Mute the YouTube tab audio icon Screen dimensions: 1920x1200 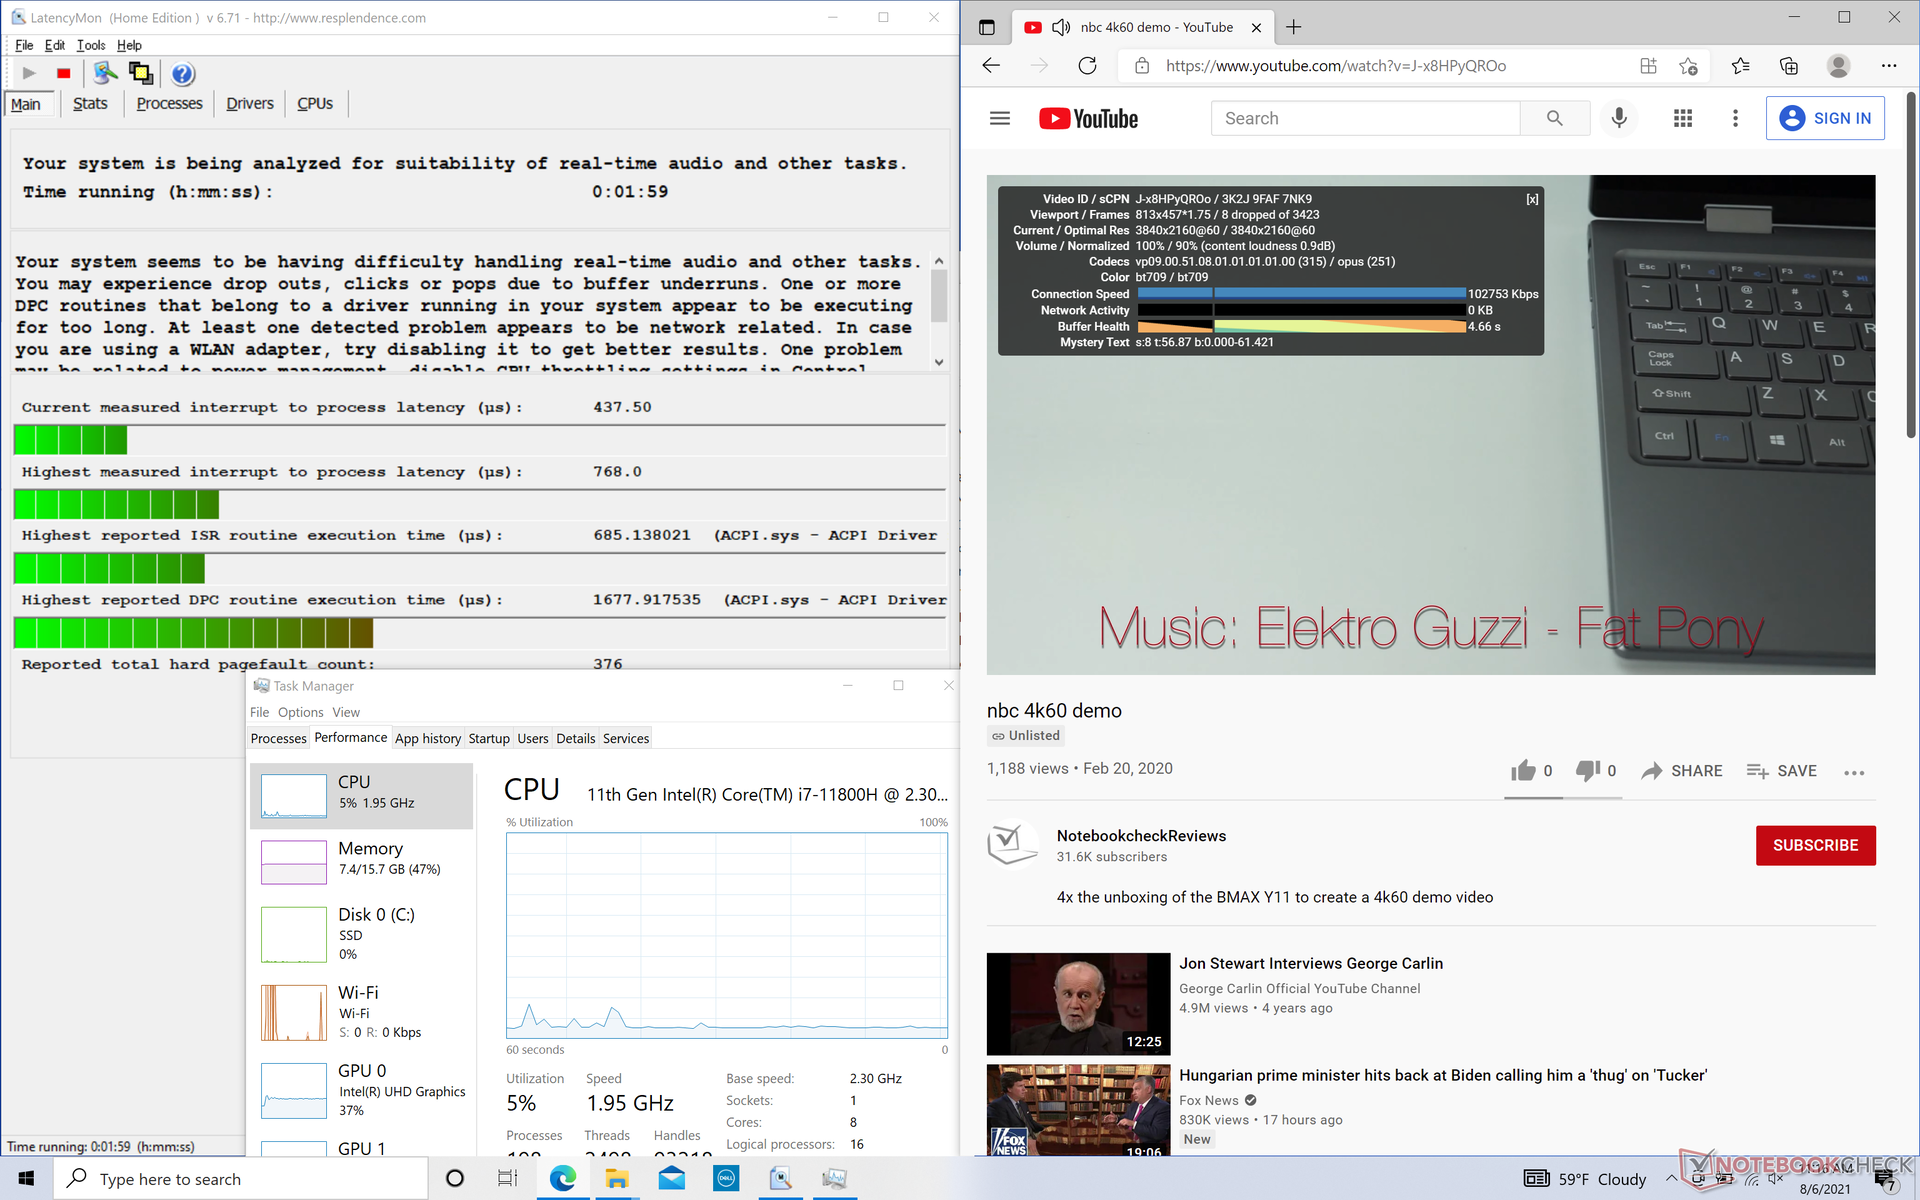pos(1061,27)
